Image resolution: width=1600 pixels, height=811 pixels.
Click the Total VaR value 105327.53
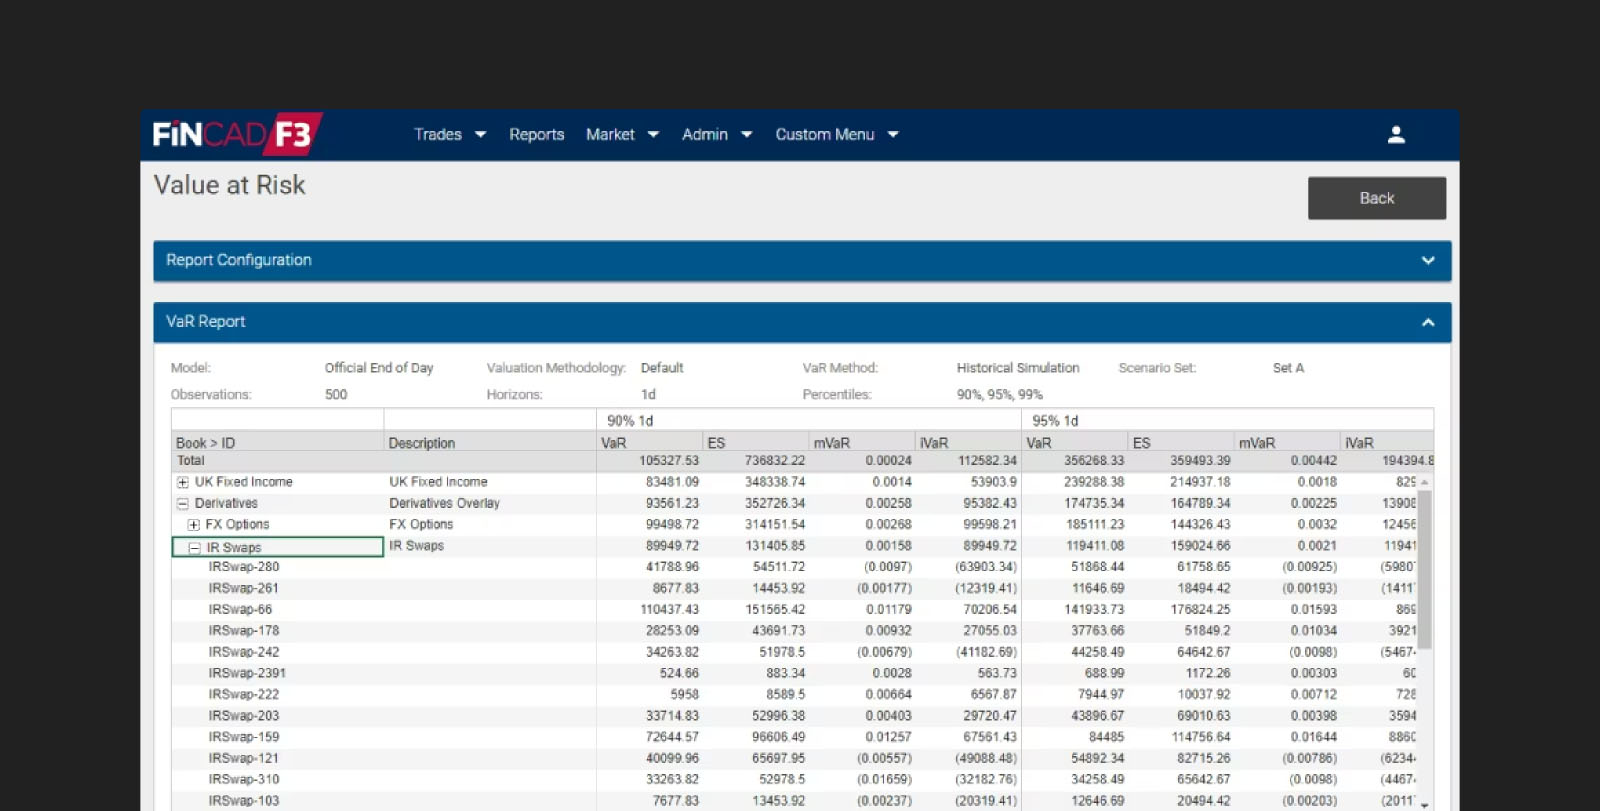(669, 461)
